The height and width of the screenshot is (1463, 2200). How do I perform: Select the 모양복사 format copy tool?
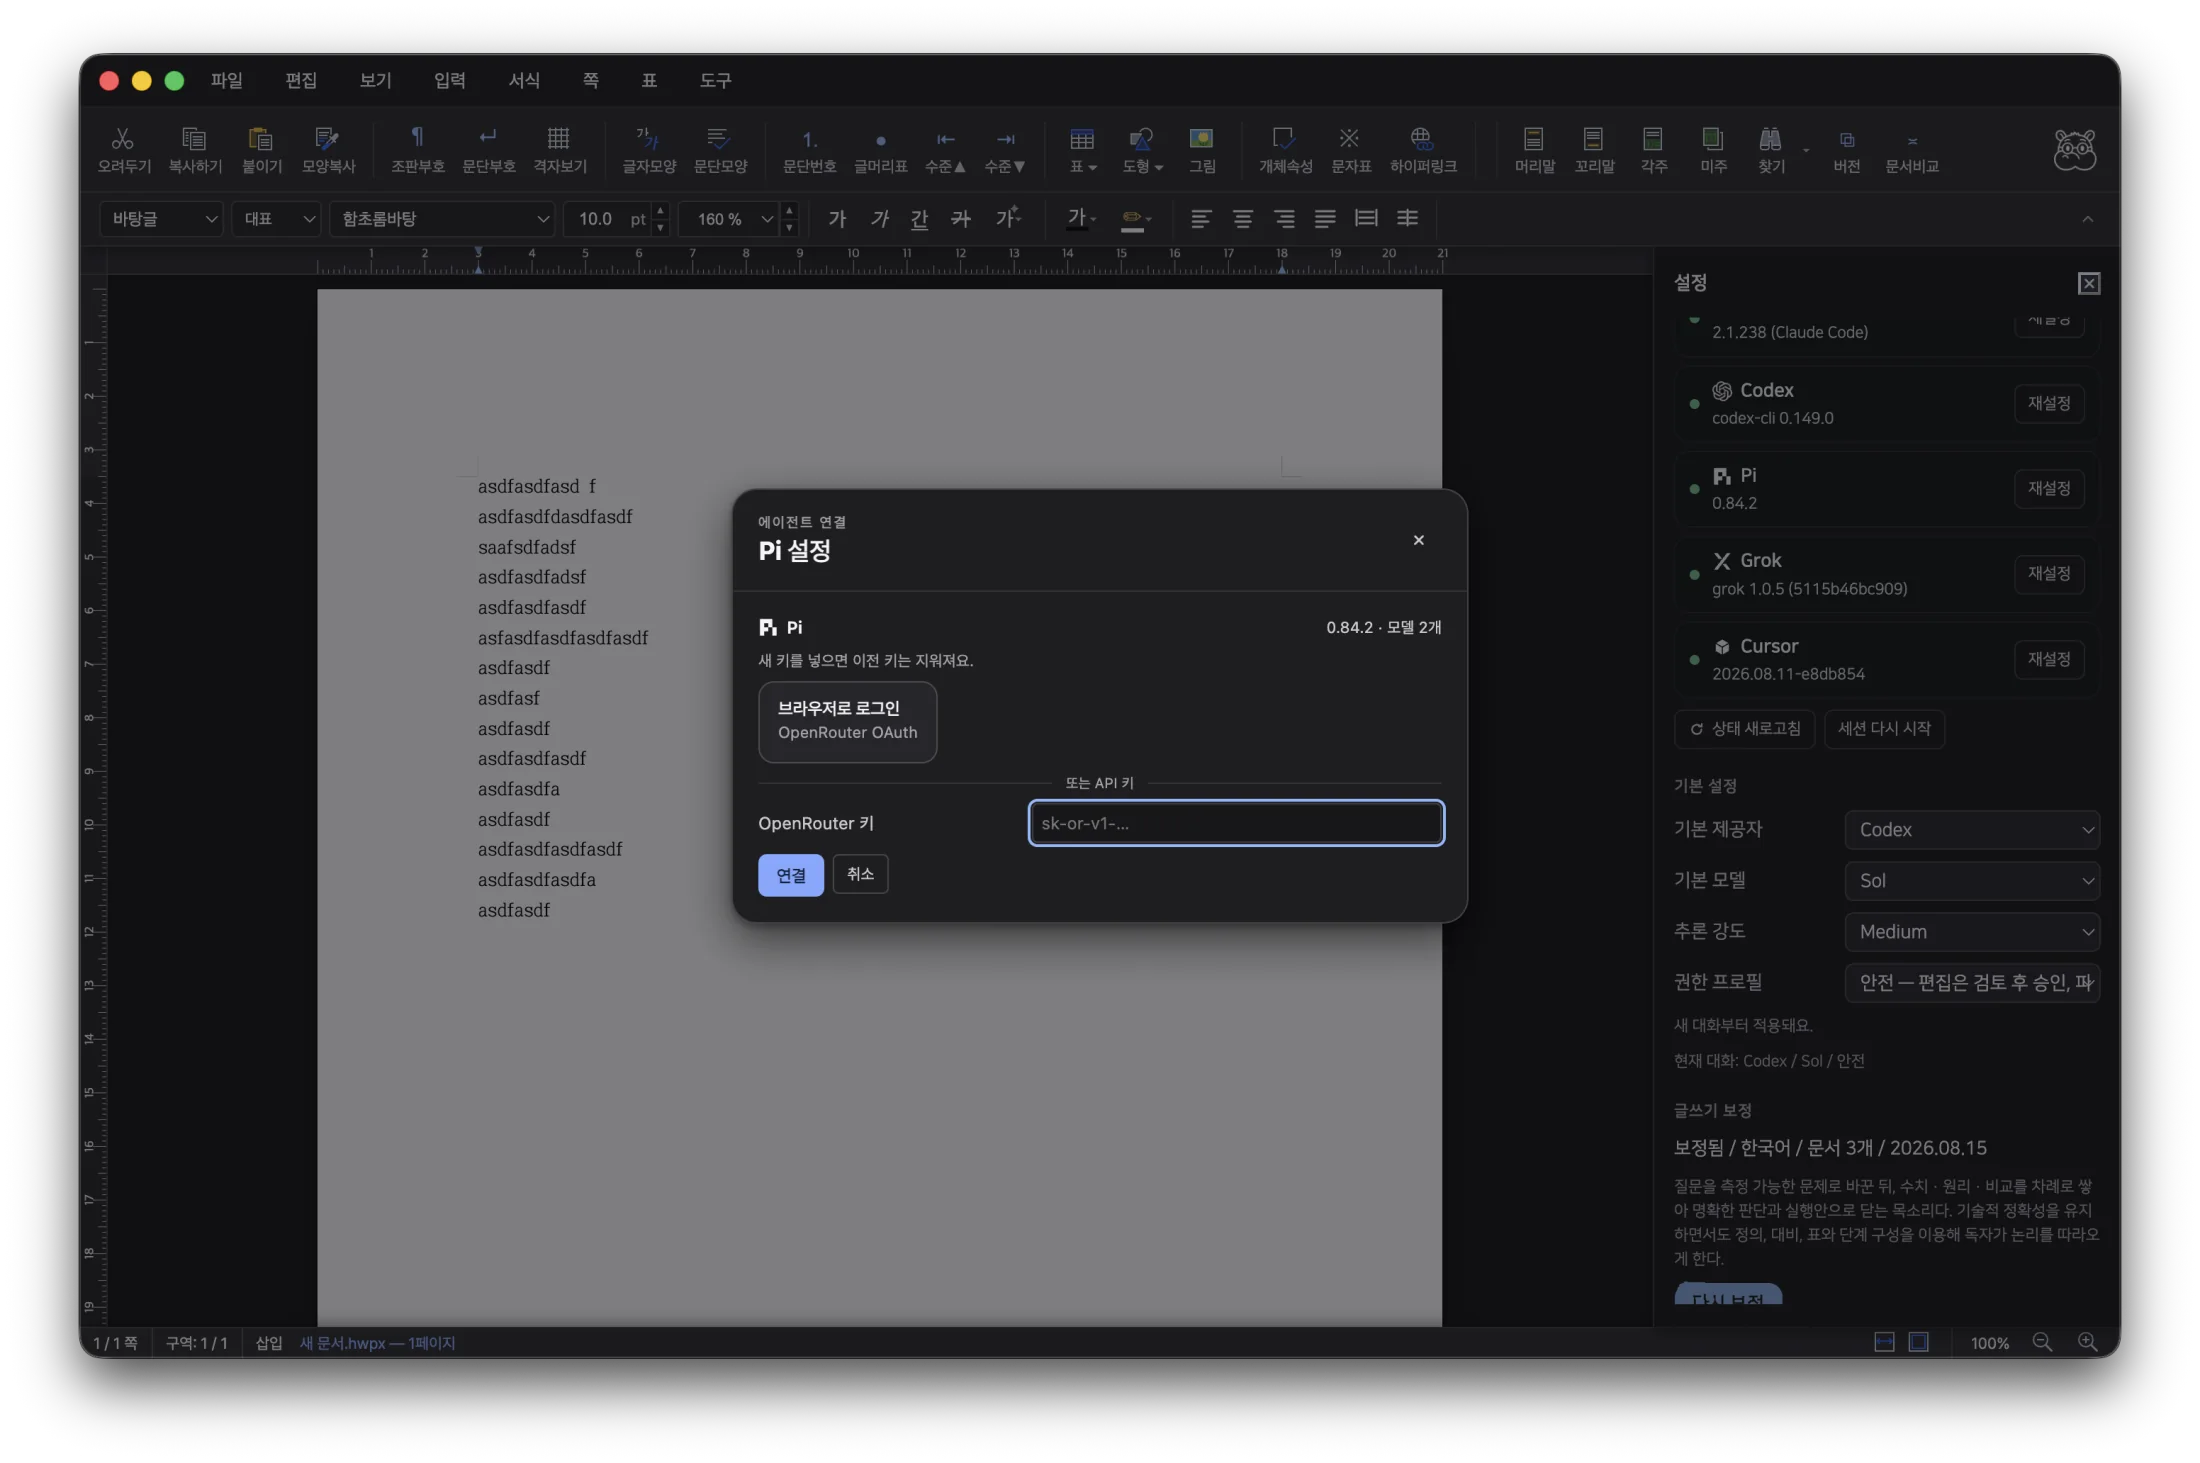tap(328, 148)
